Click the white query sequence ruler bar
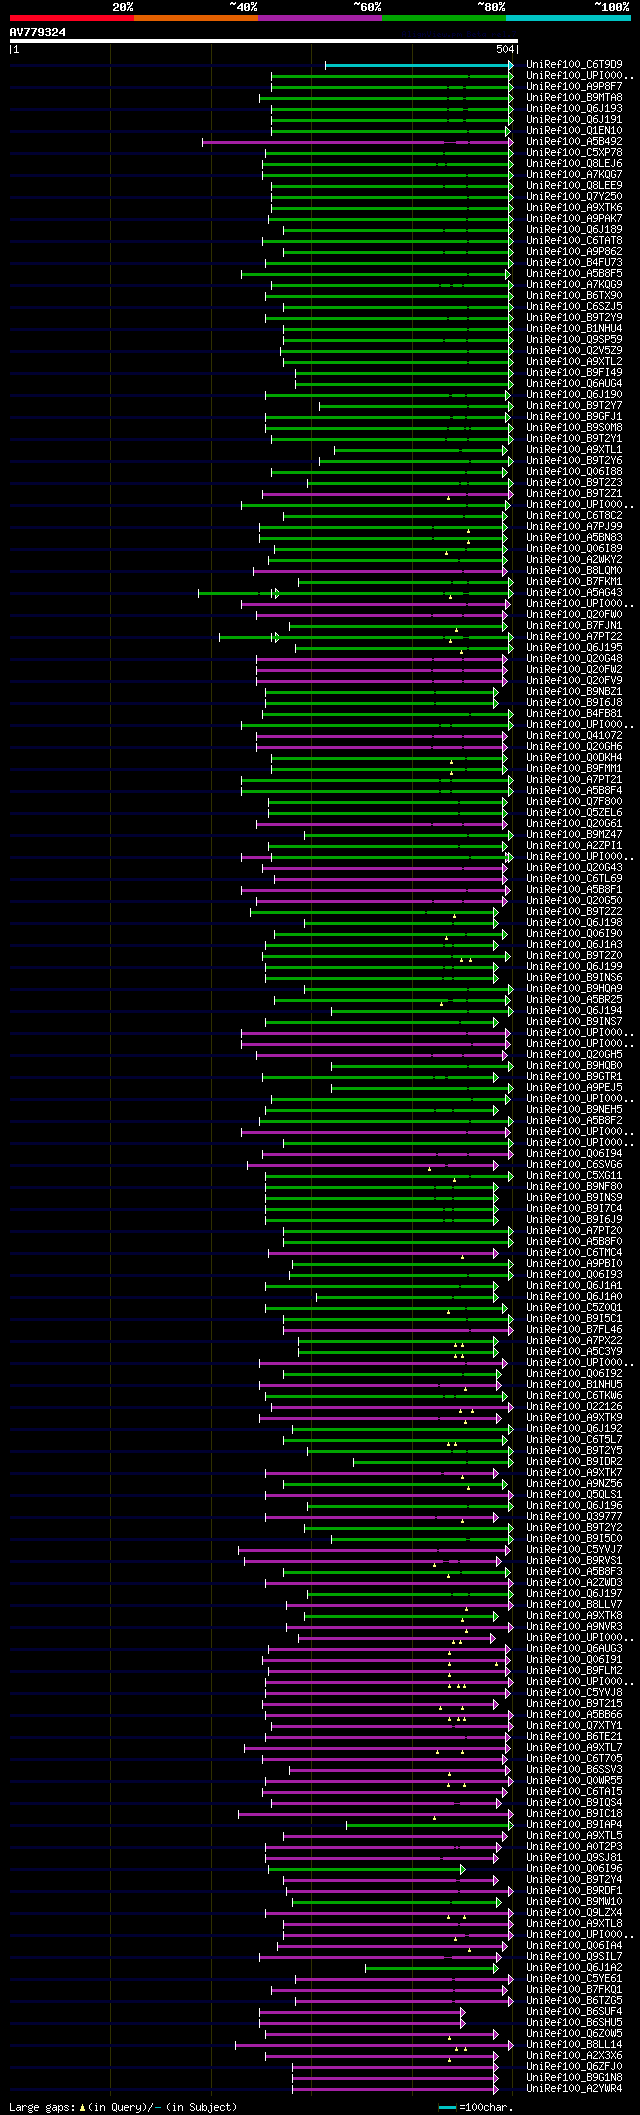The width and height of the screenshot is (640, 2115). pyautogui.click(x=263, y=41)
